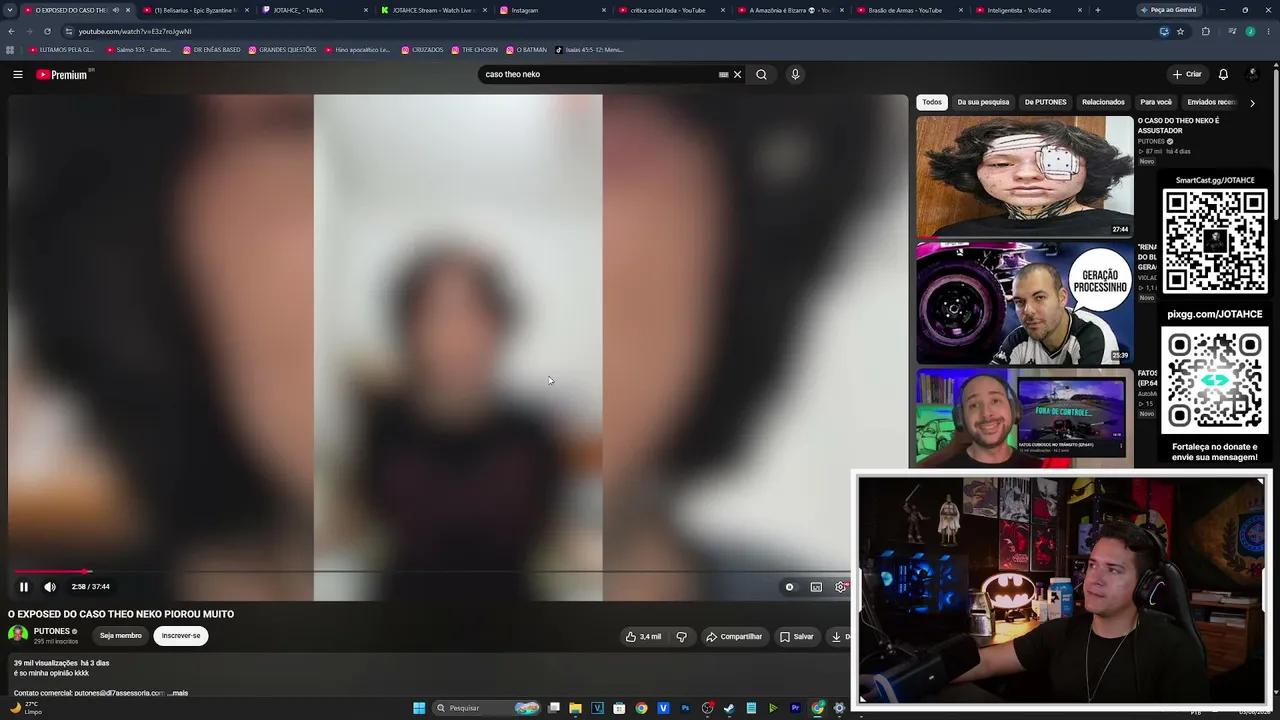Open the PUTONES channel avatar
Screen dimensions: 1280x720
pos(18,634)
